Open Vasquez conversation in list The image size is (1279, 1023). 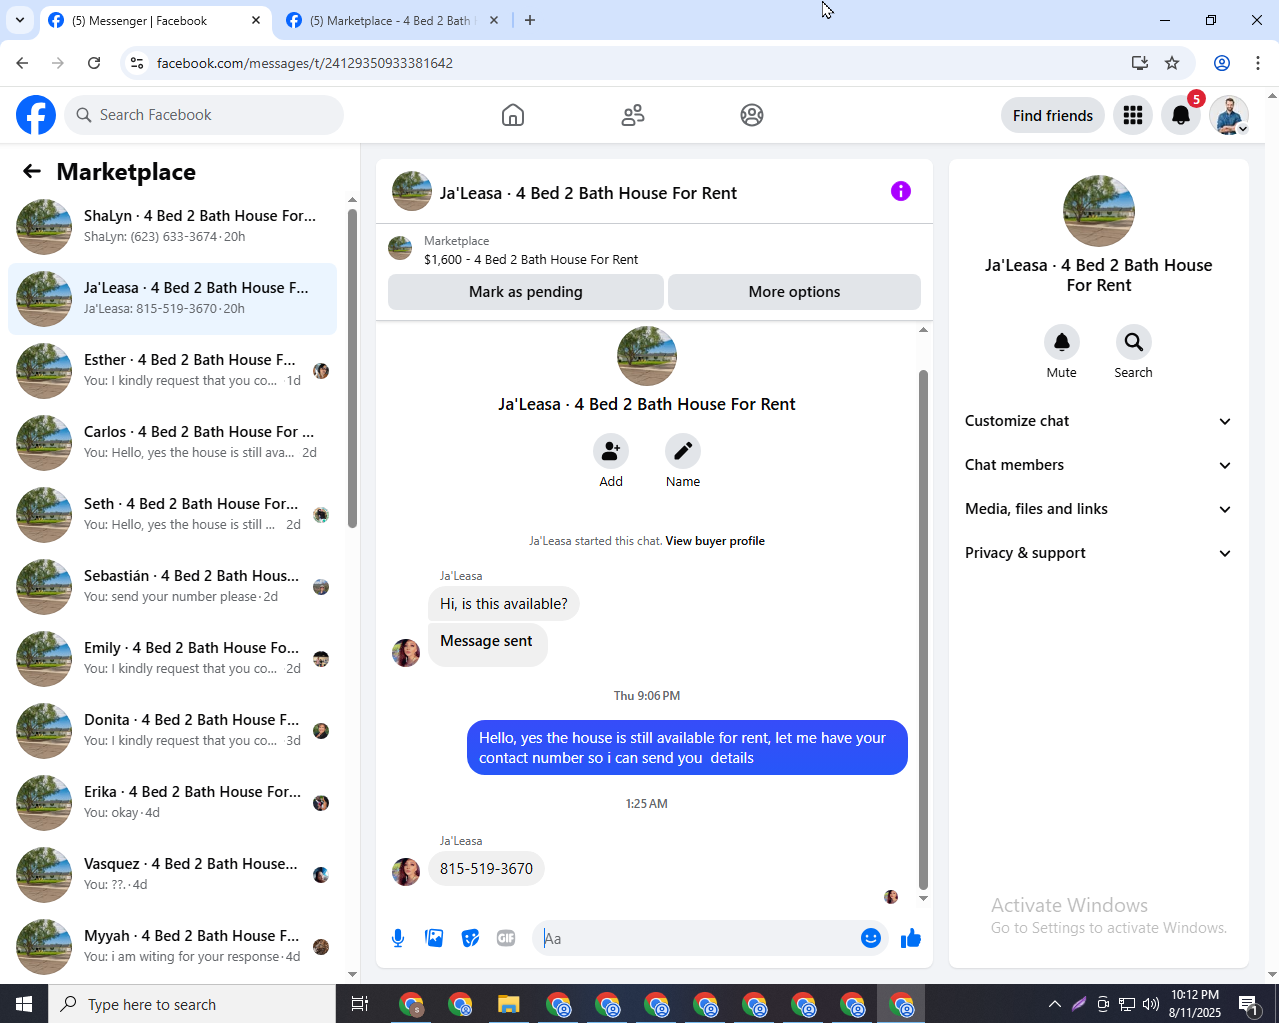(x=172, y=875)
